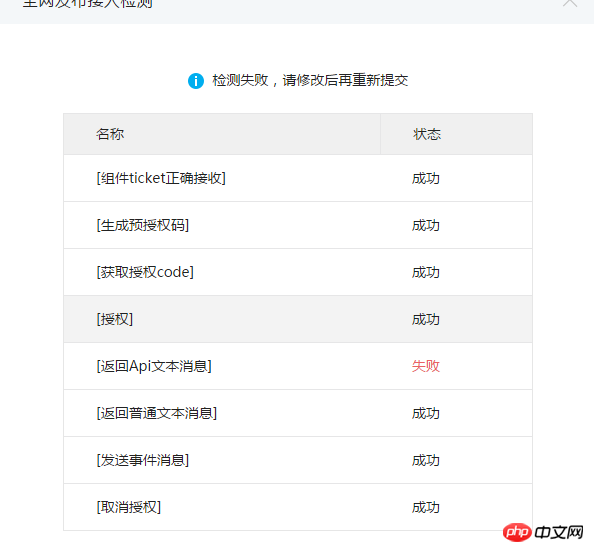Click the php中文网 logo watermark

click(543, 532)
